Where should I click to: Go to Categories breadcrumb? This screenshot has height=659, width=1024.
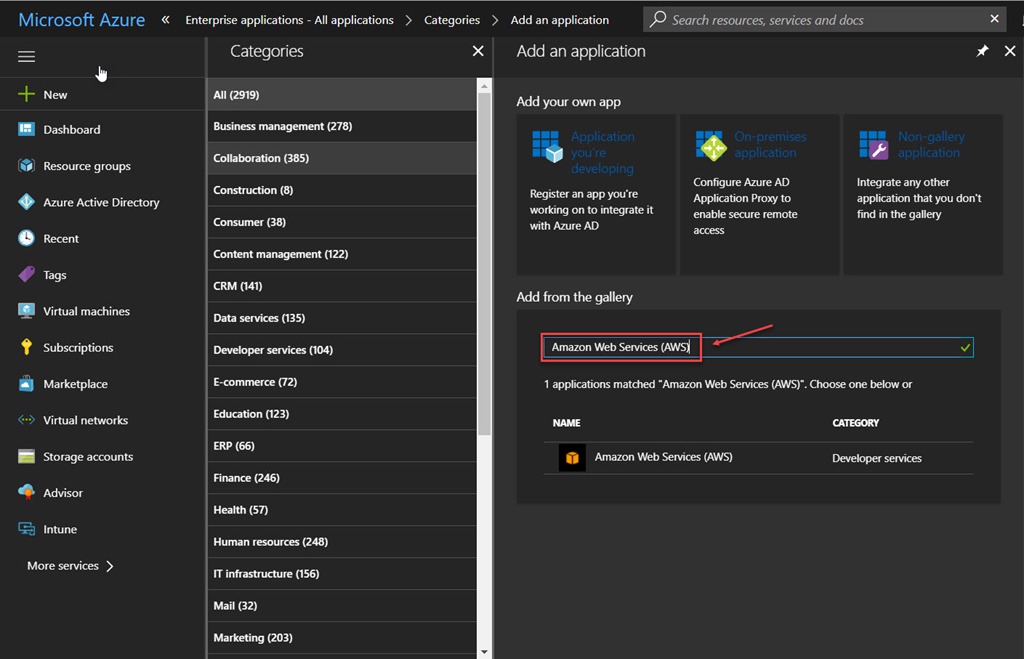(452, 20)
